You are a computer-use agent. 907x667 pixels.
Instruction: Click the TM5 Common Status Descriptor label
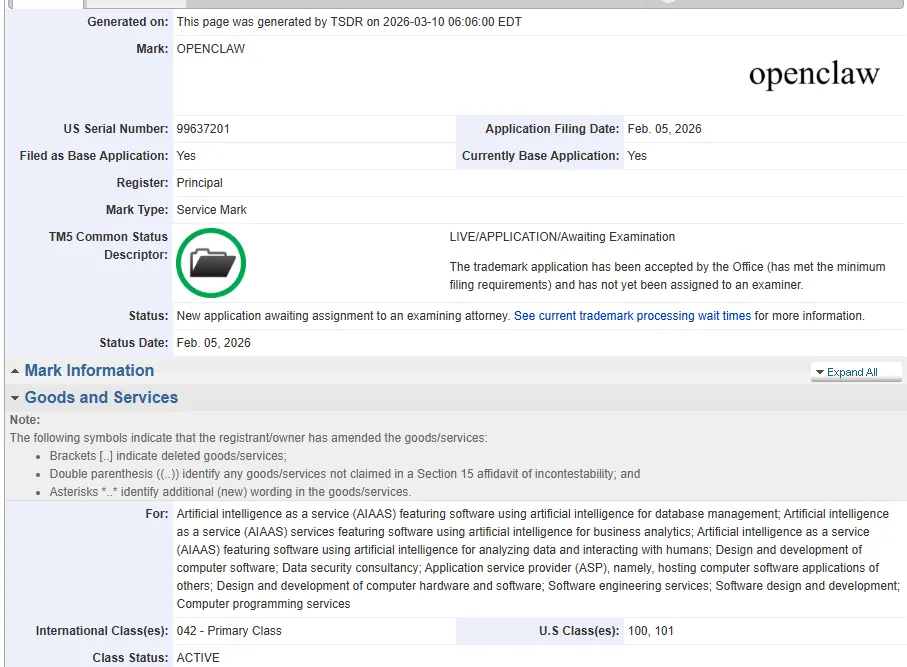[x=108, y=246]
